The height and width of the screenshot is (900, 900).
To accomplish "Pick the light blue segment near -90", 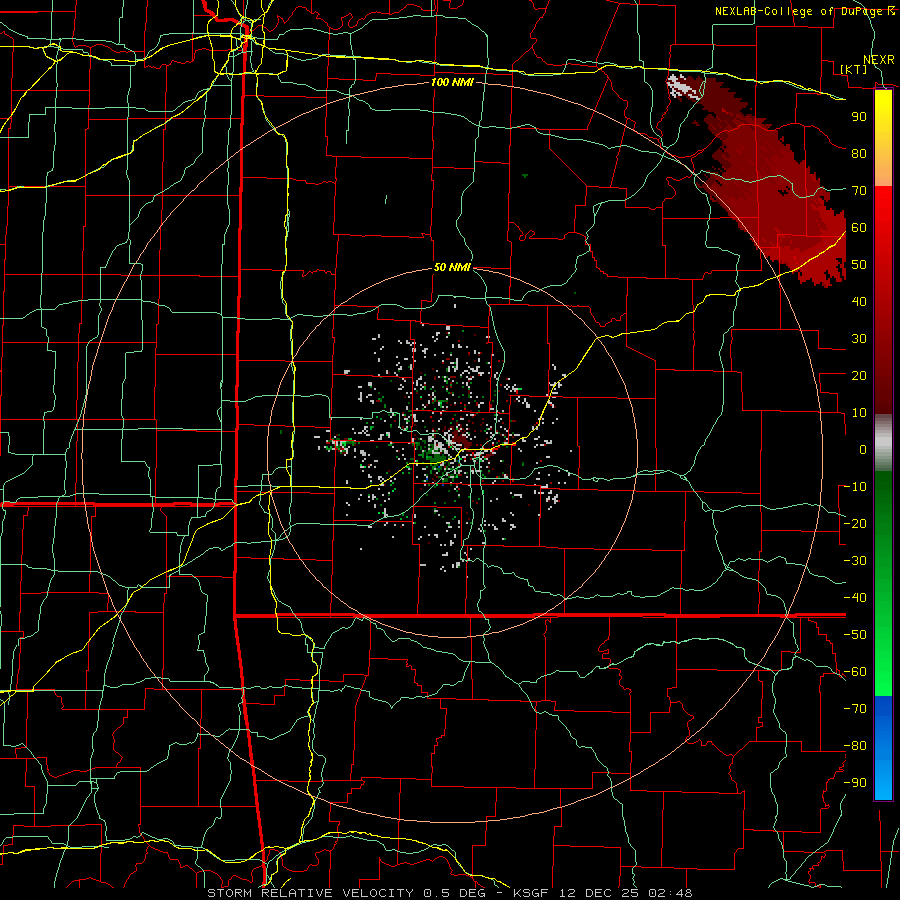I will click(x=883, y=783).
